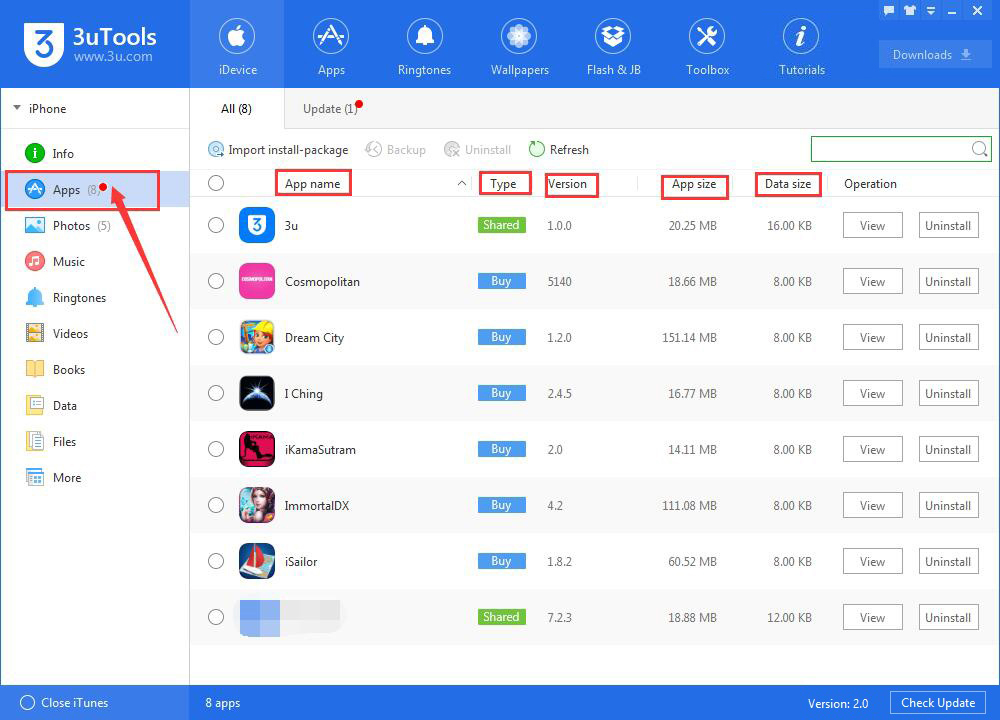Image resolution: width=1000 pixels, height=720 pixels.
Task: Select the iSailor row radio button
Action: pos(216,561)
